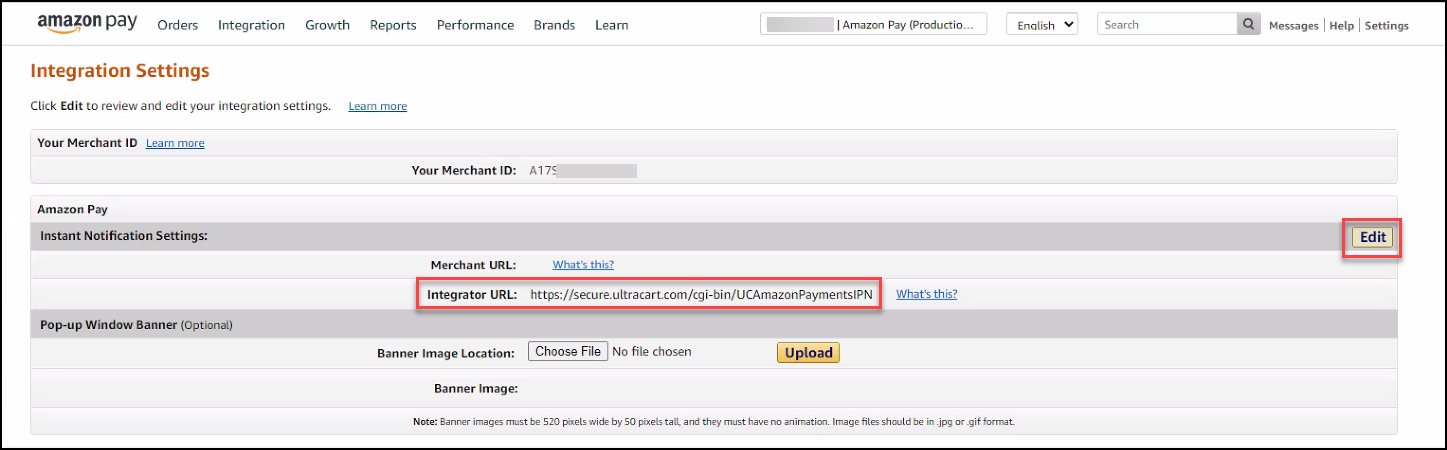Open the Messages link
This screenshot has height=450, width=1447.
[1293, 26]
